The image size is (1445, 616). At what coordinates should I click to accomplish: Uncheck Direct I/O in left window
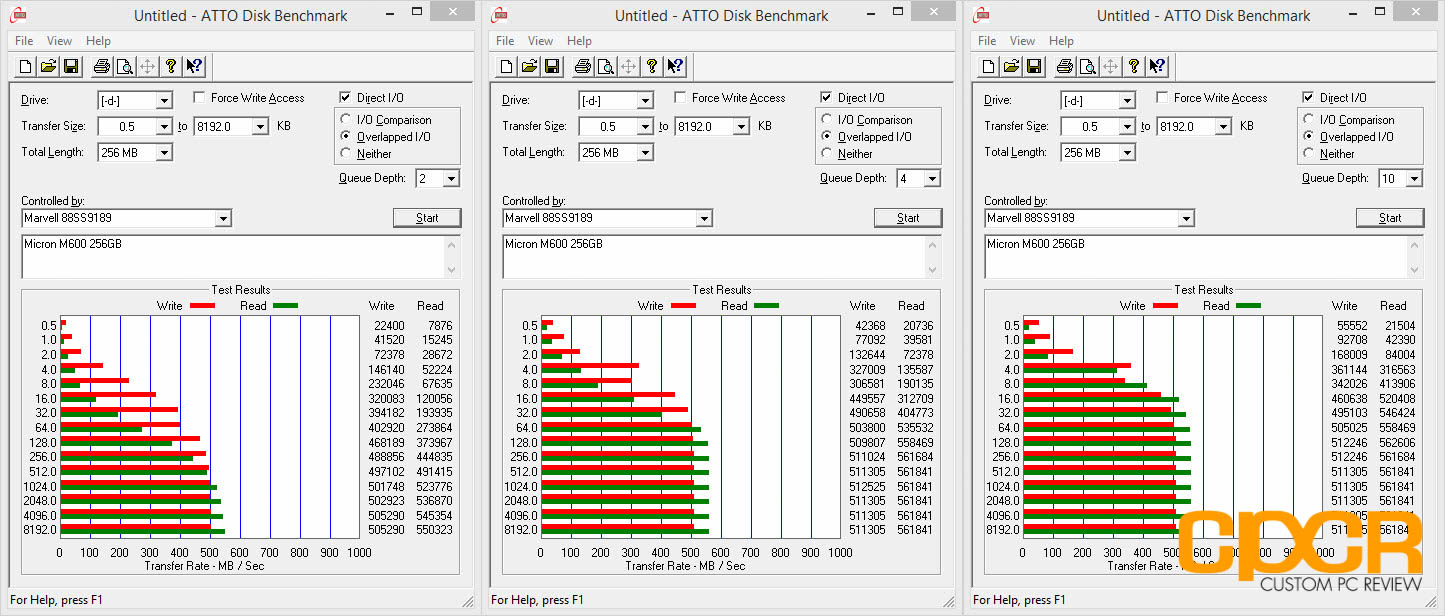click(346, 98)
